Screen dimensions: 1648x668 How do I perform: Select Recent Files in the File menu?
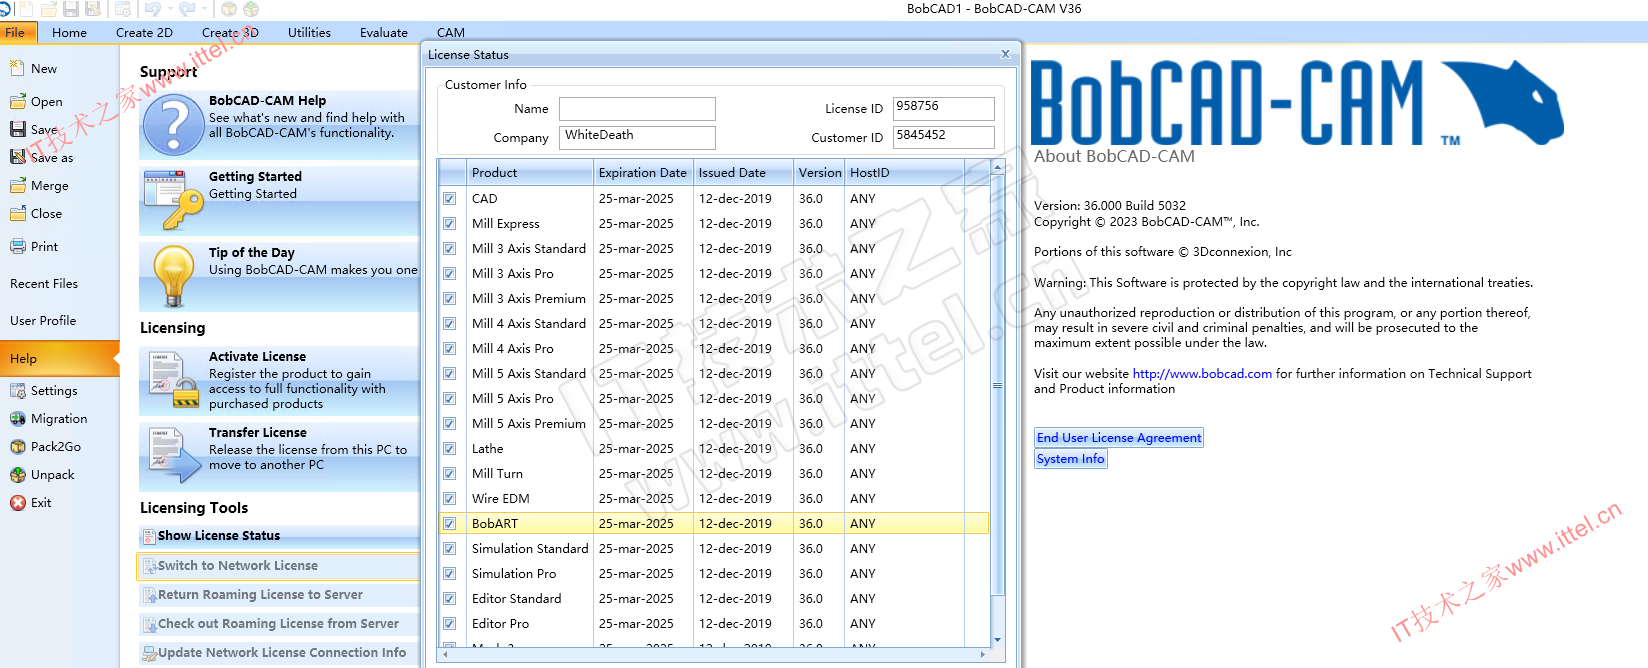pos(44,284)
